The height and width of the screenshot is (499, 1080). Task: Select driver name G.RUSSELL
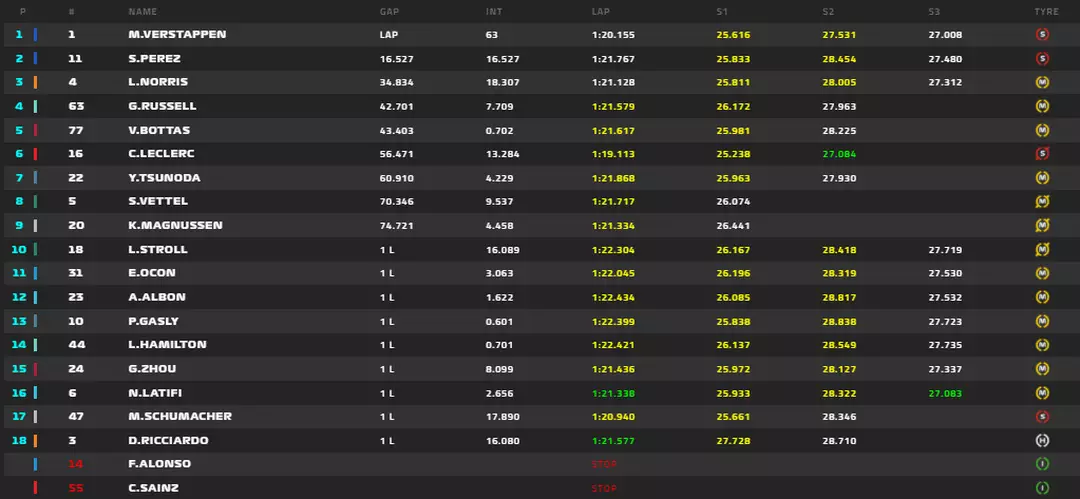(162, 106)
